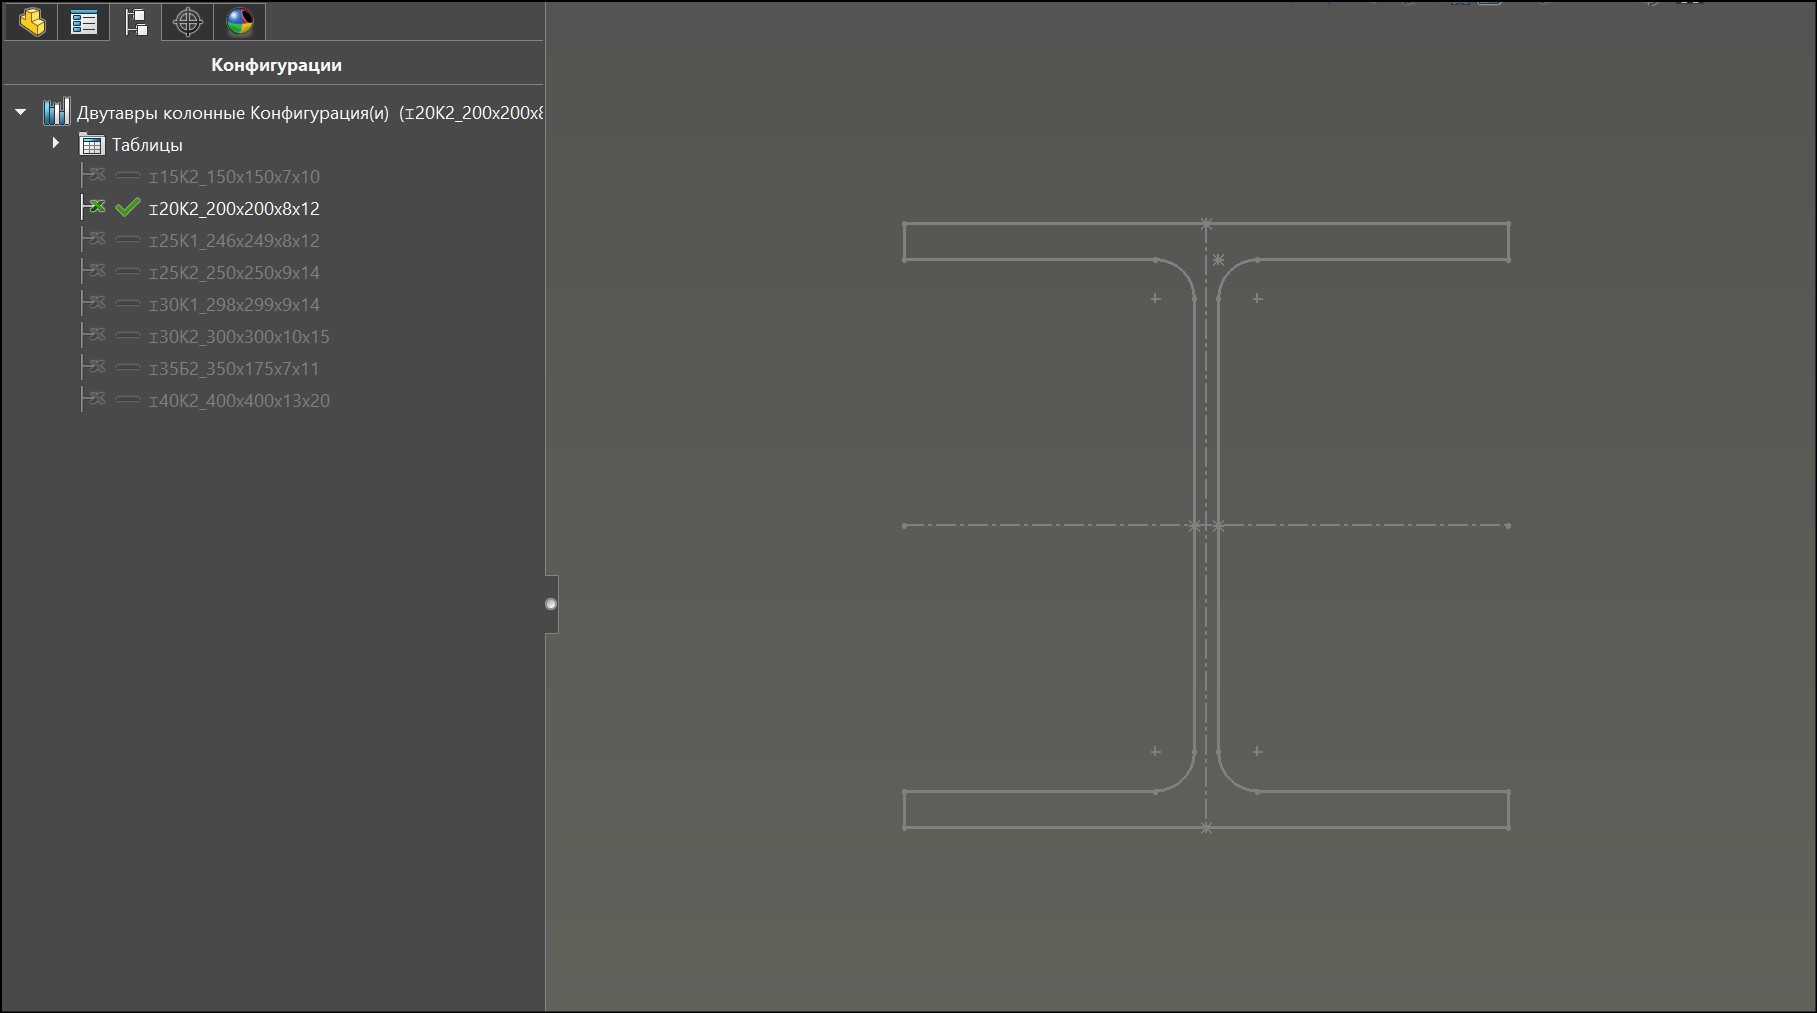1817x1013 pixels.
Task: Click the dash state icon of 30К2_300x300x10x15
Action: (127, 335)
